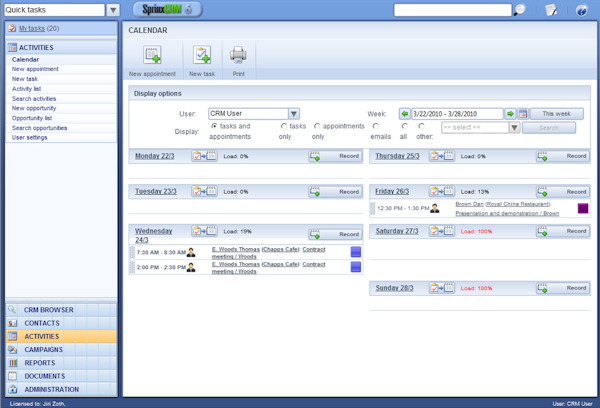The height and width of the screenshot is (408, 600).
Task: Click person icon of 2:00 PM appointment
Action: pos(191,267)
